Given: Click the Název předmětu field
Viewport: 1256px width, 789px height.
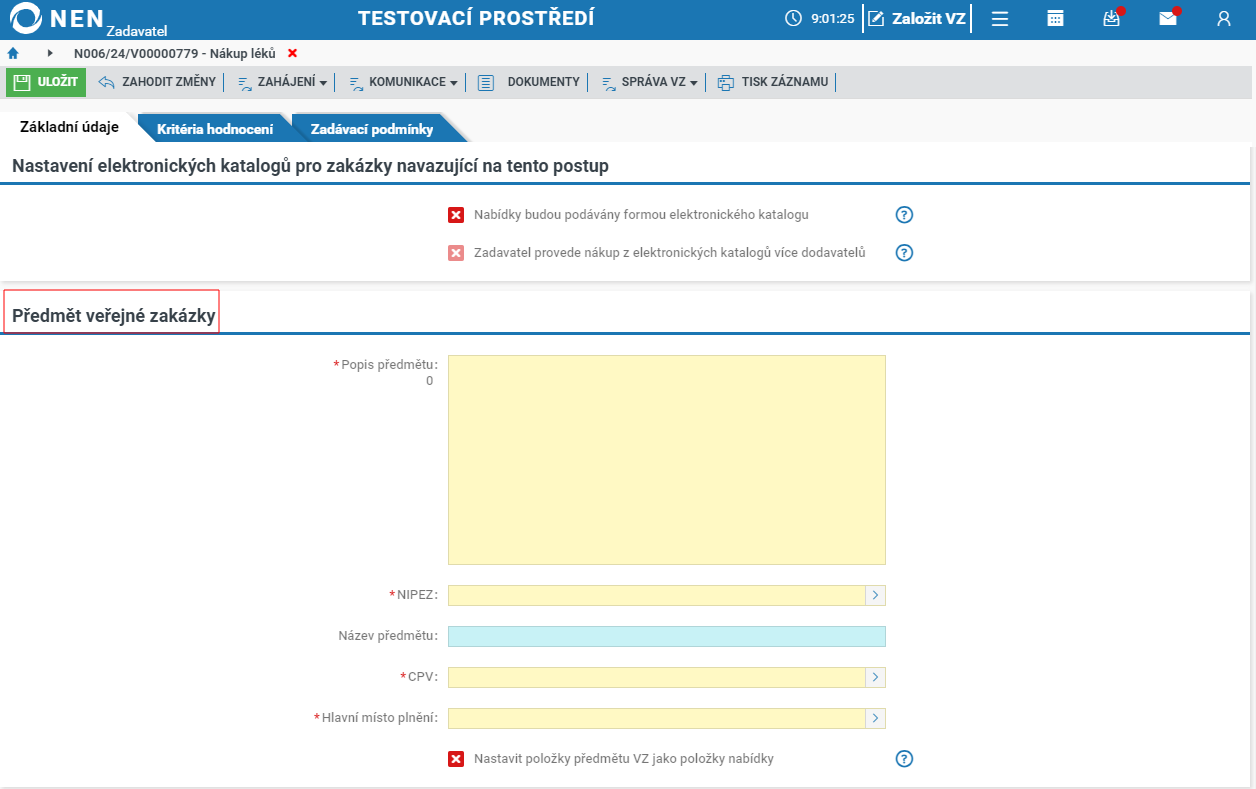Looking at the screenshot, I should (x=667, y=636).
